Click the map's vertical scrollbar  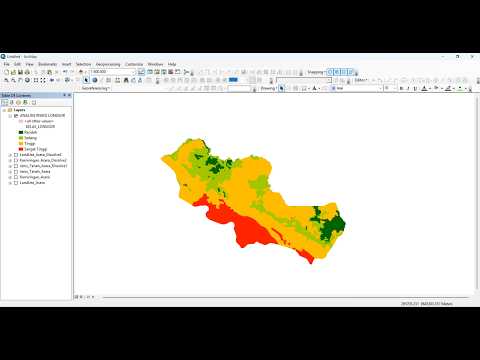click(477, 193)
